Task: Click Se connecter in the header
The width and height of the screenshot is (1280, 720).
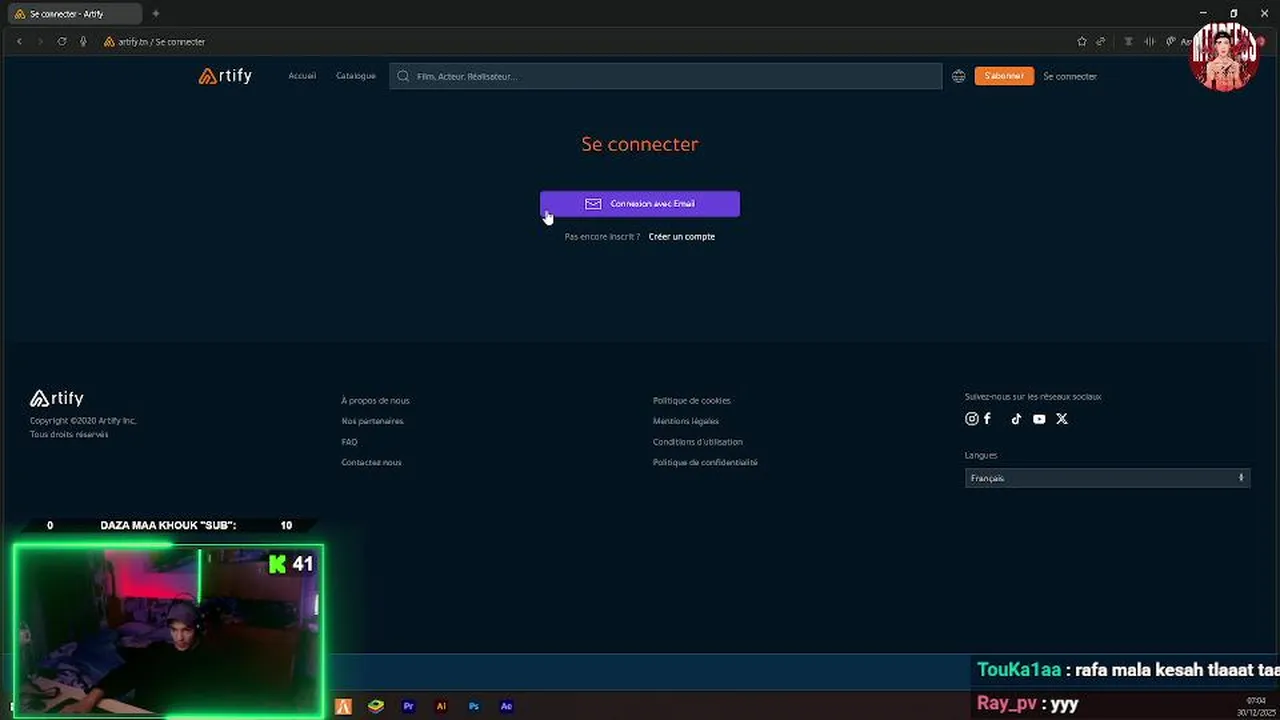Action: (1070, 76)
